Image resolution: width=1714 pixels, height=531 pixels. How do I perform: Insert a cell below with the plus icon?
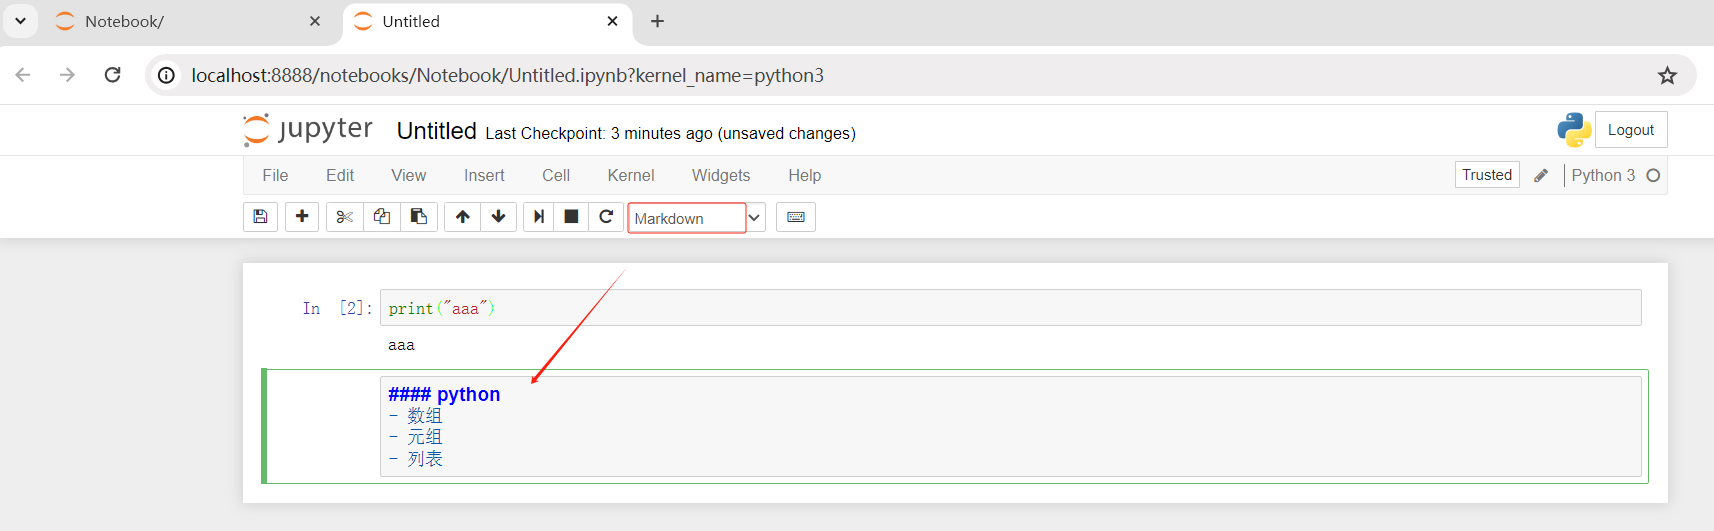click(x=302, y=217)
